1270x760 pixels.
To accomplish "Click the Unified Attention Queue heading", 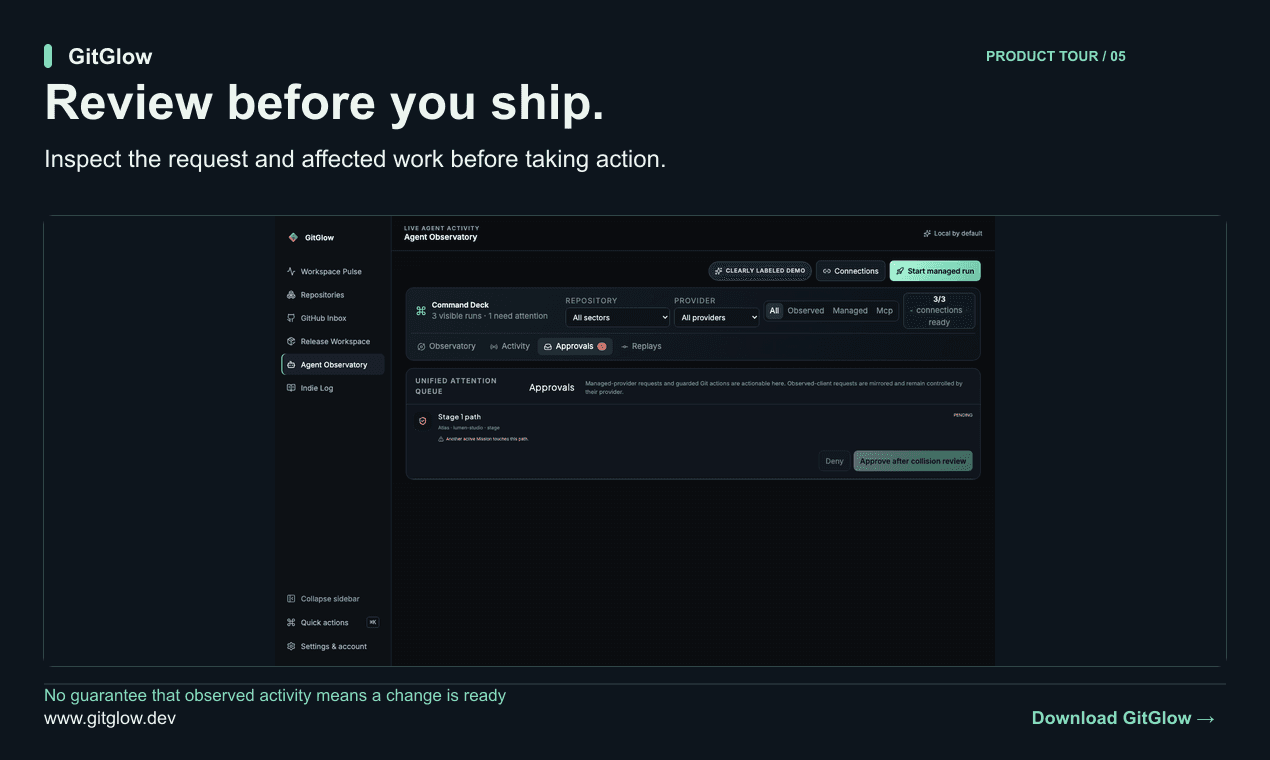I will (456, 386).
